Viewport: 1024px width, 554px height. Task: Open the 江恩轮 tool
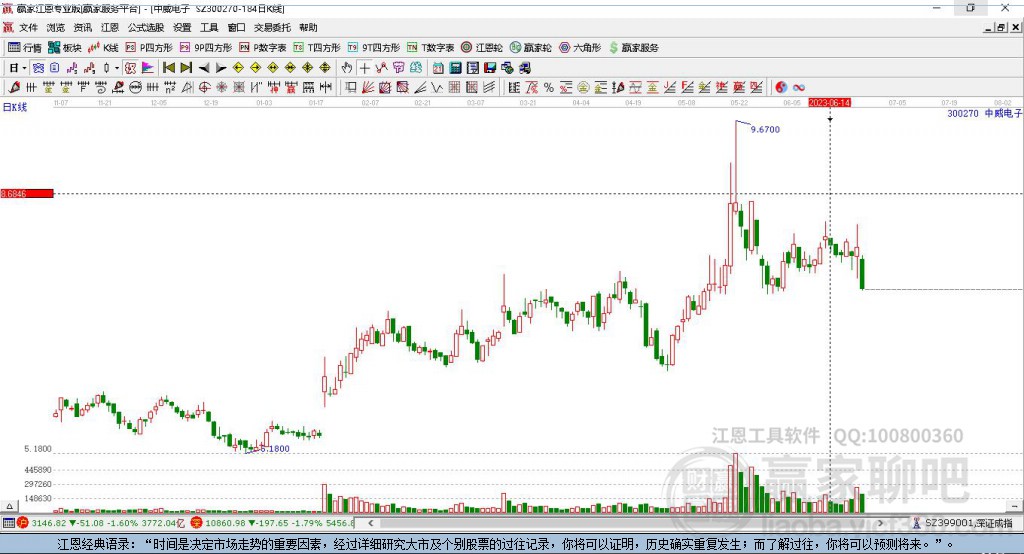tap(482, 48)
